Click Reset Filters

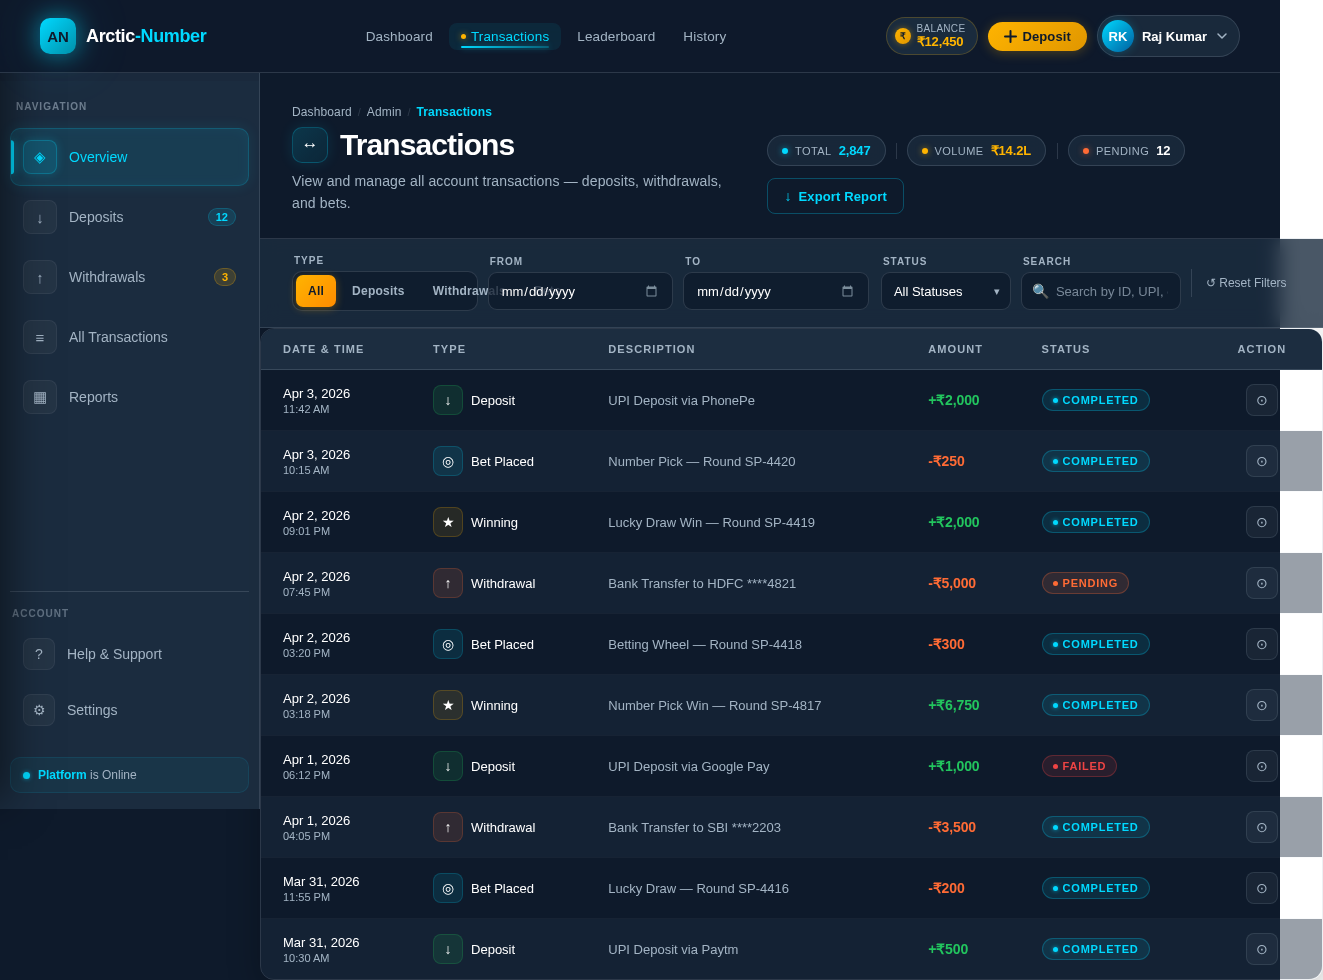[1246, 283]
